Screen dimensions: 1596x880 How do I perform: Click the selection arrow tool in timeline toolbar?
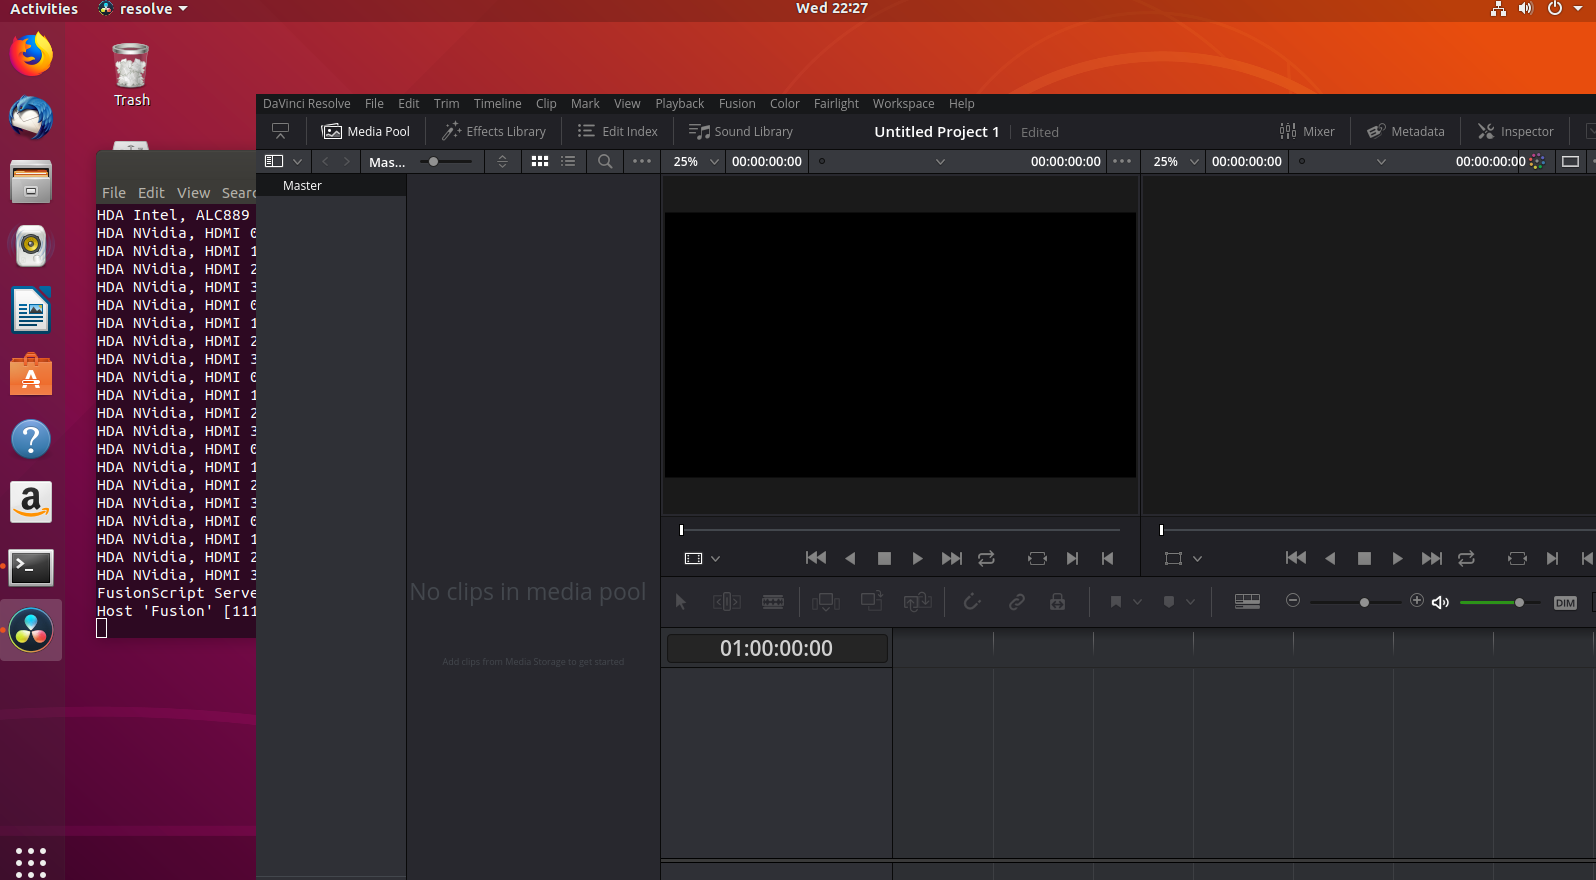click(681, 601)
